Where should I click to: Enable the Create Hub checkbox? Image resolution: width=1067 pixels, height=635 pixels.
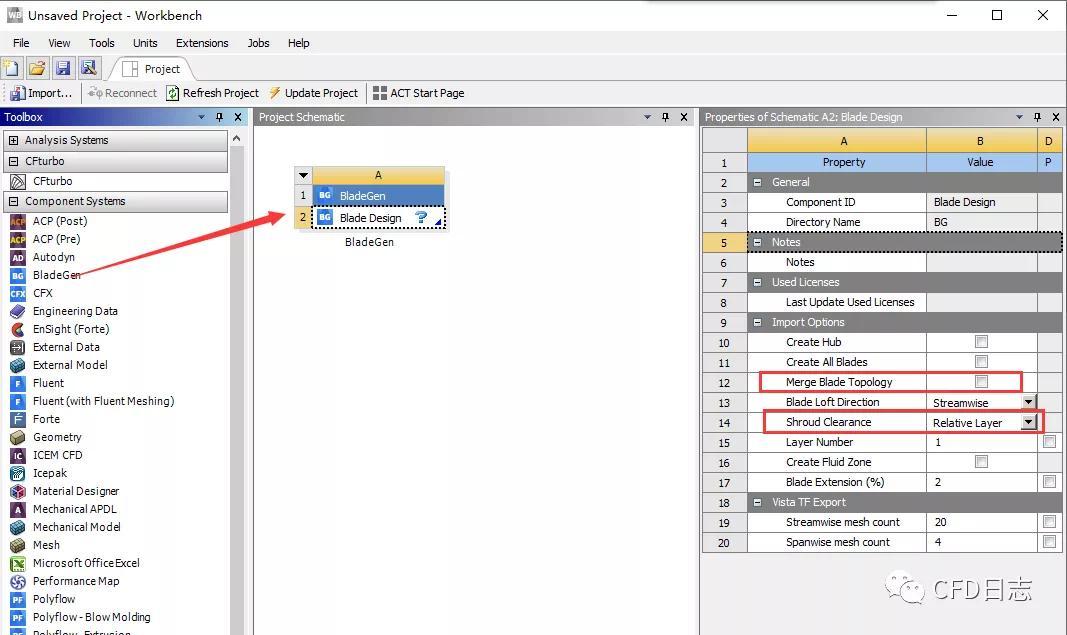pyautogui.click(x=981, y=342)
